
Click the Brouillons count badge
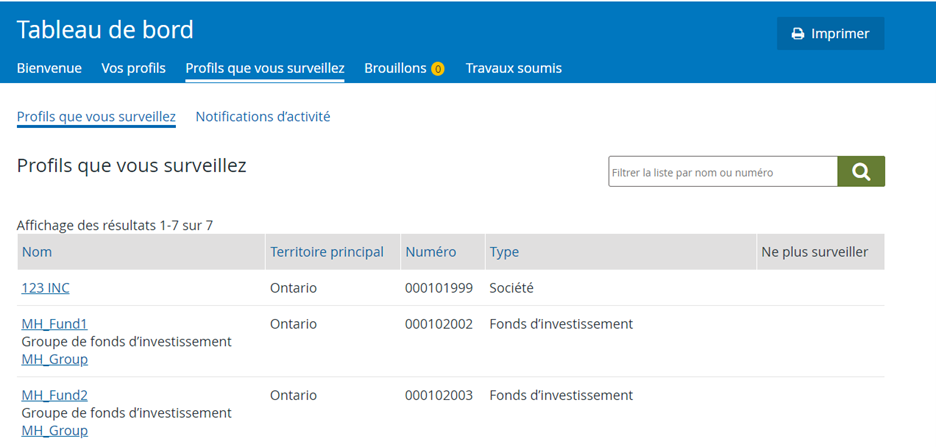(x=438, y=69)
